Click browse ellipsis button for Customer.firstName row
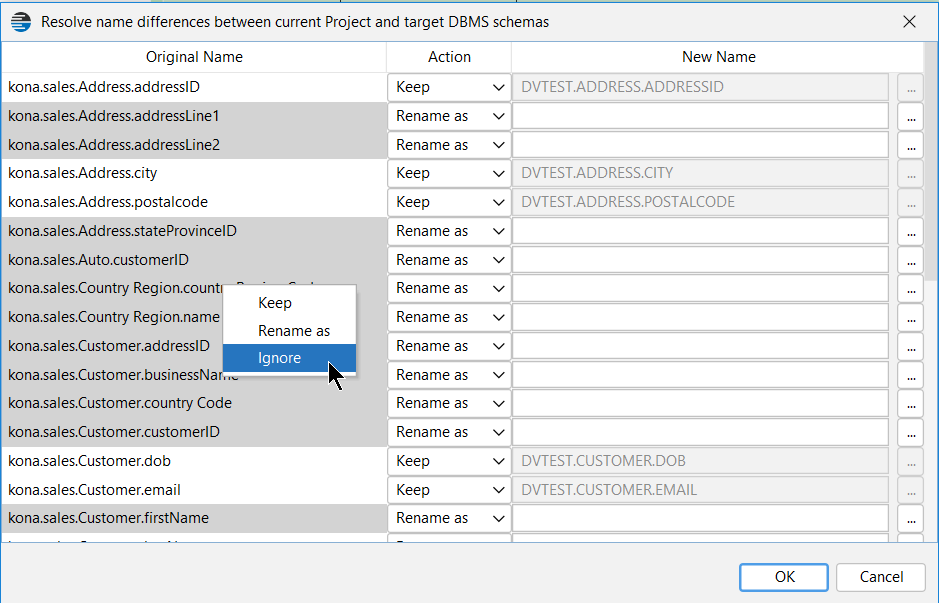The width and height of the screenshot is (939, 603). [x=911, y=519]
